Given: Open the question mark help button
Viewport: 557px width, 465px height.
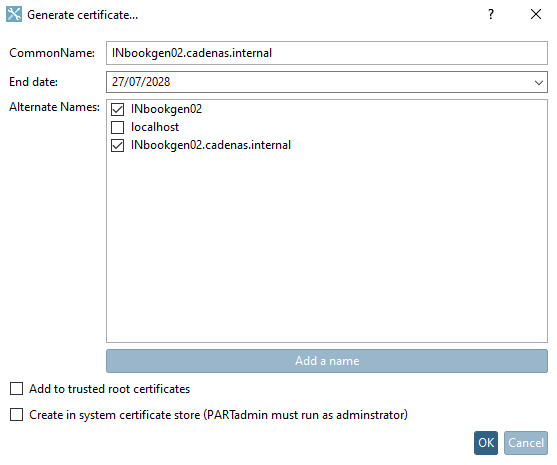Looking at the screenshot, I should coord(491,14).
